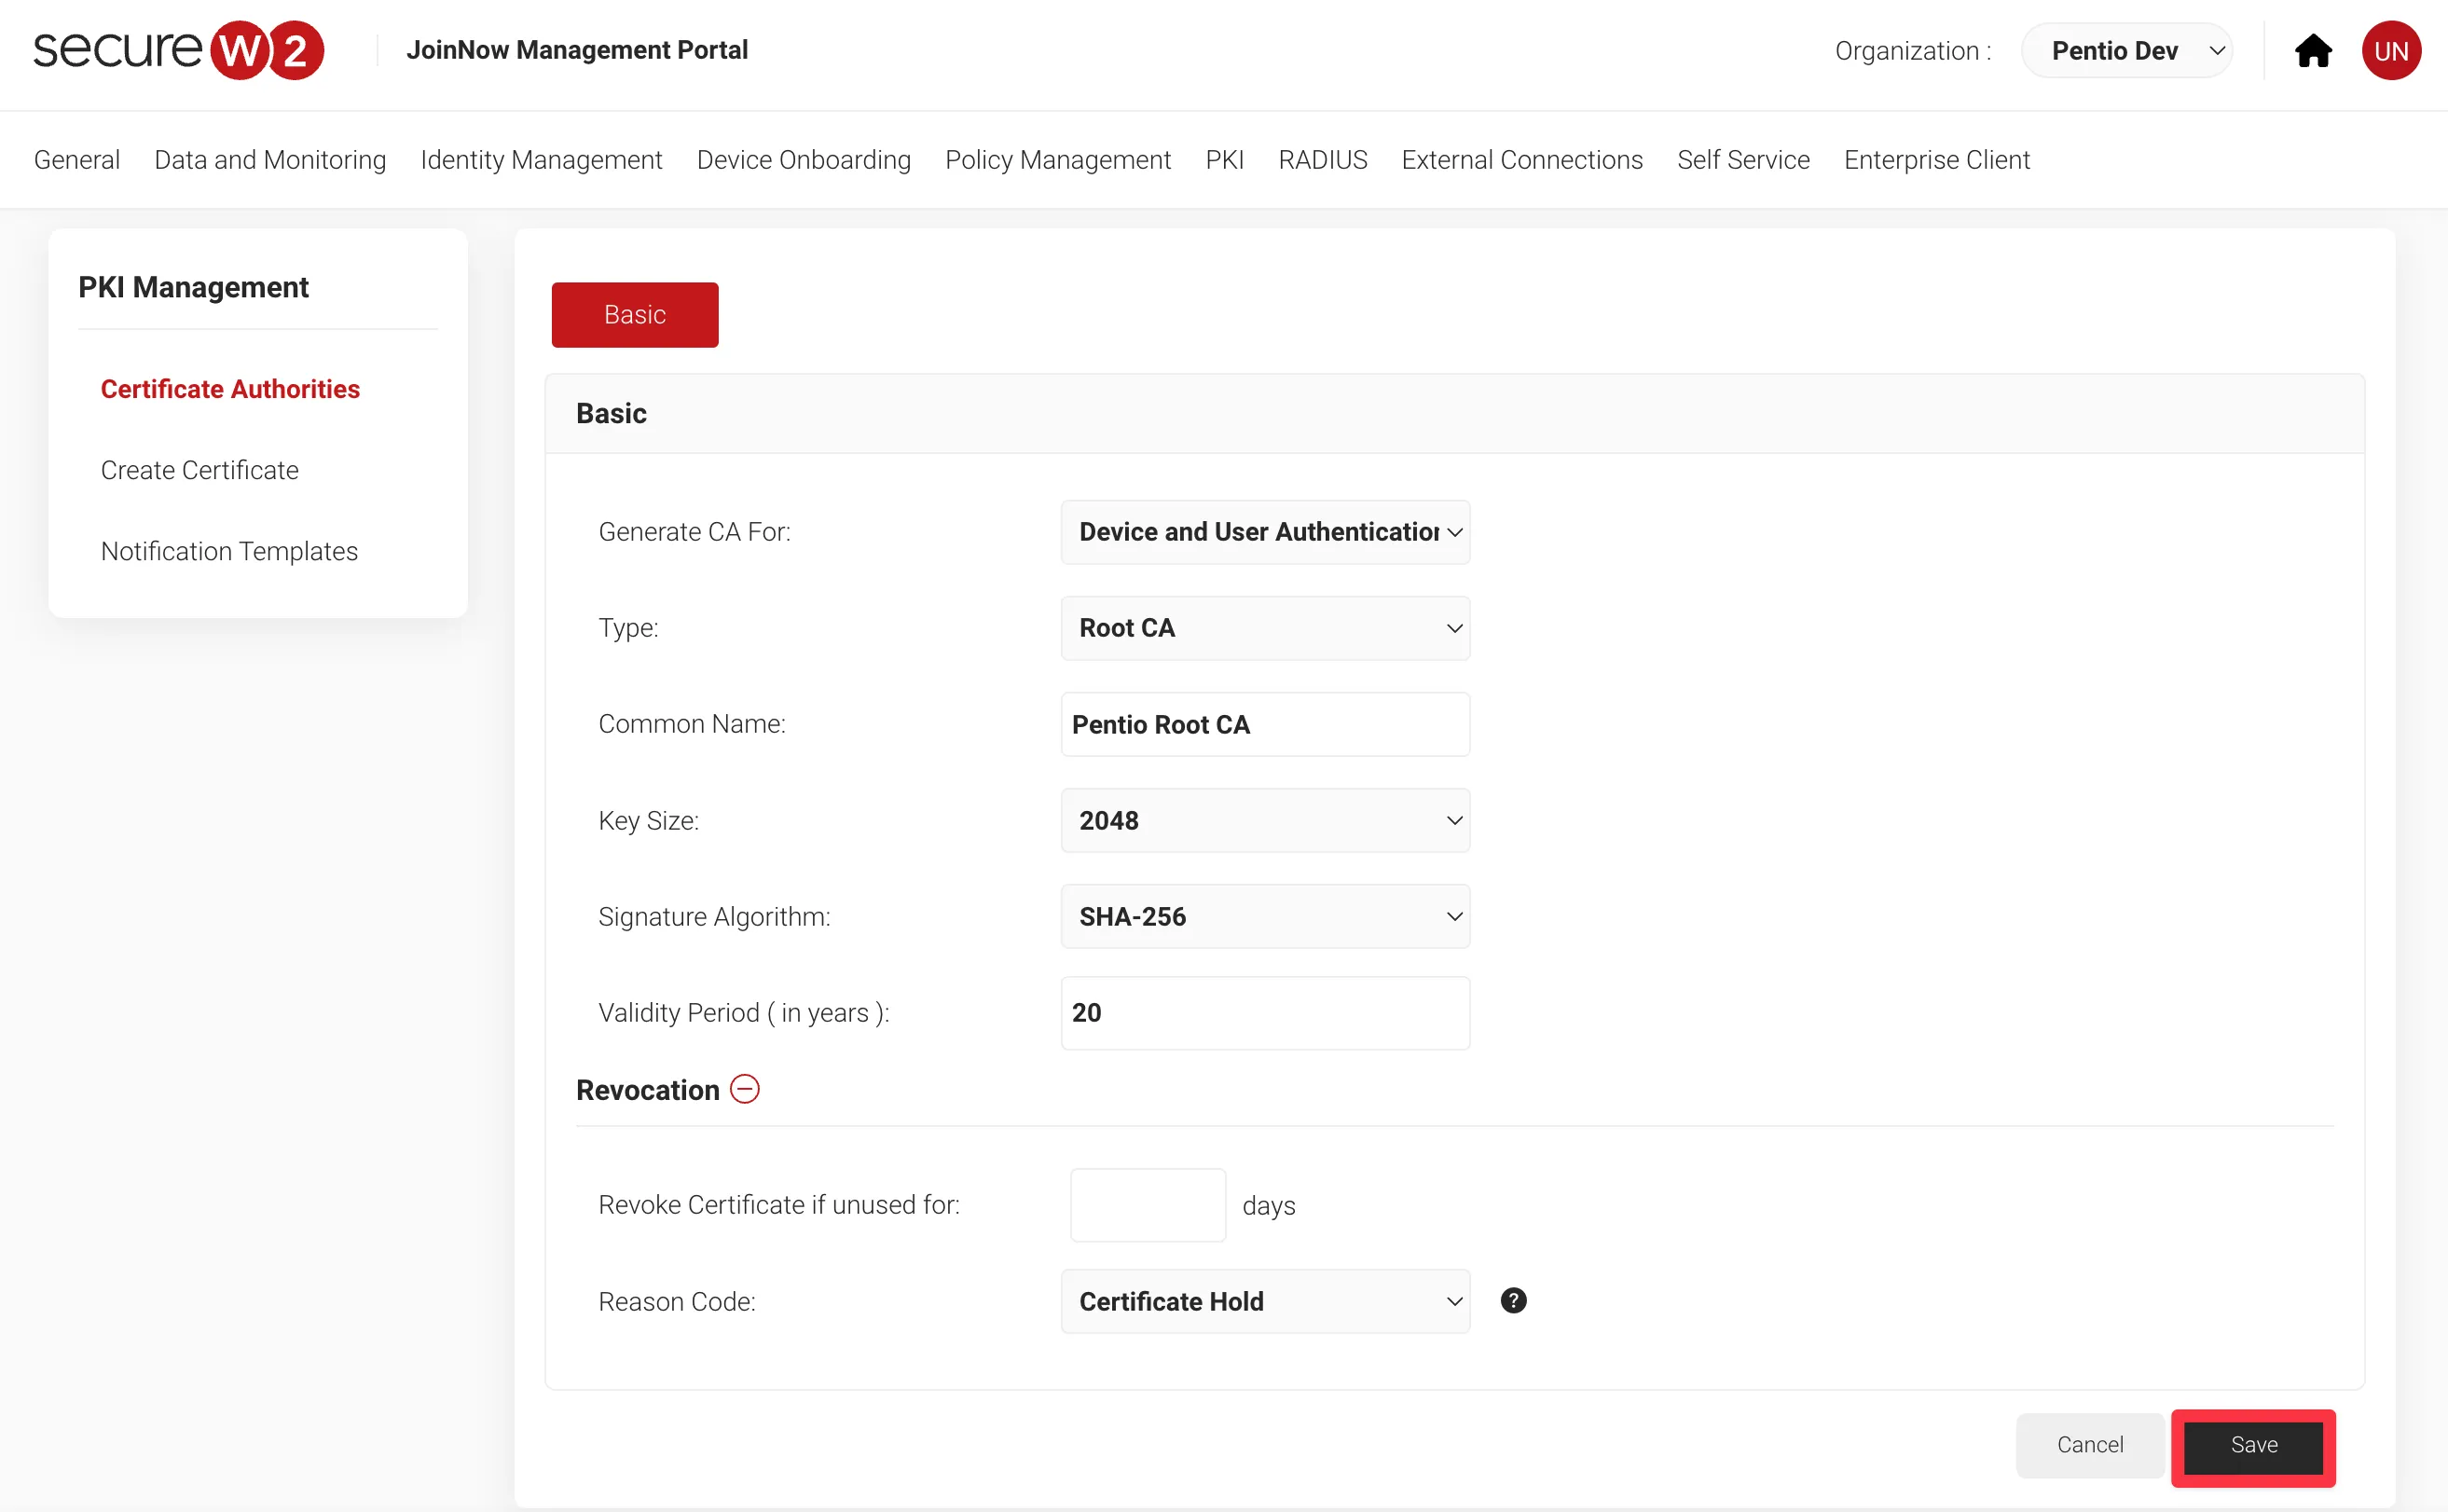The width and height of the screenshot is (2448, 1512).
Task: Open the Key Size 2048 dropdown
Action: [x=1265, y=820]
